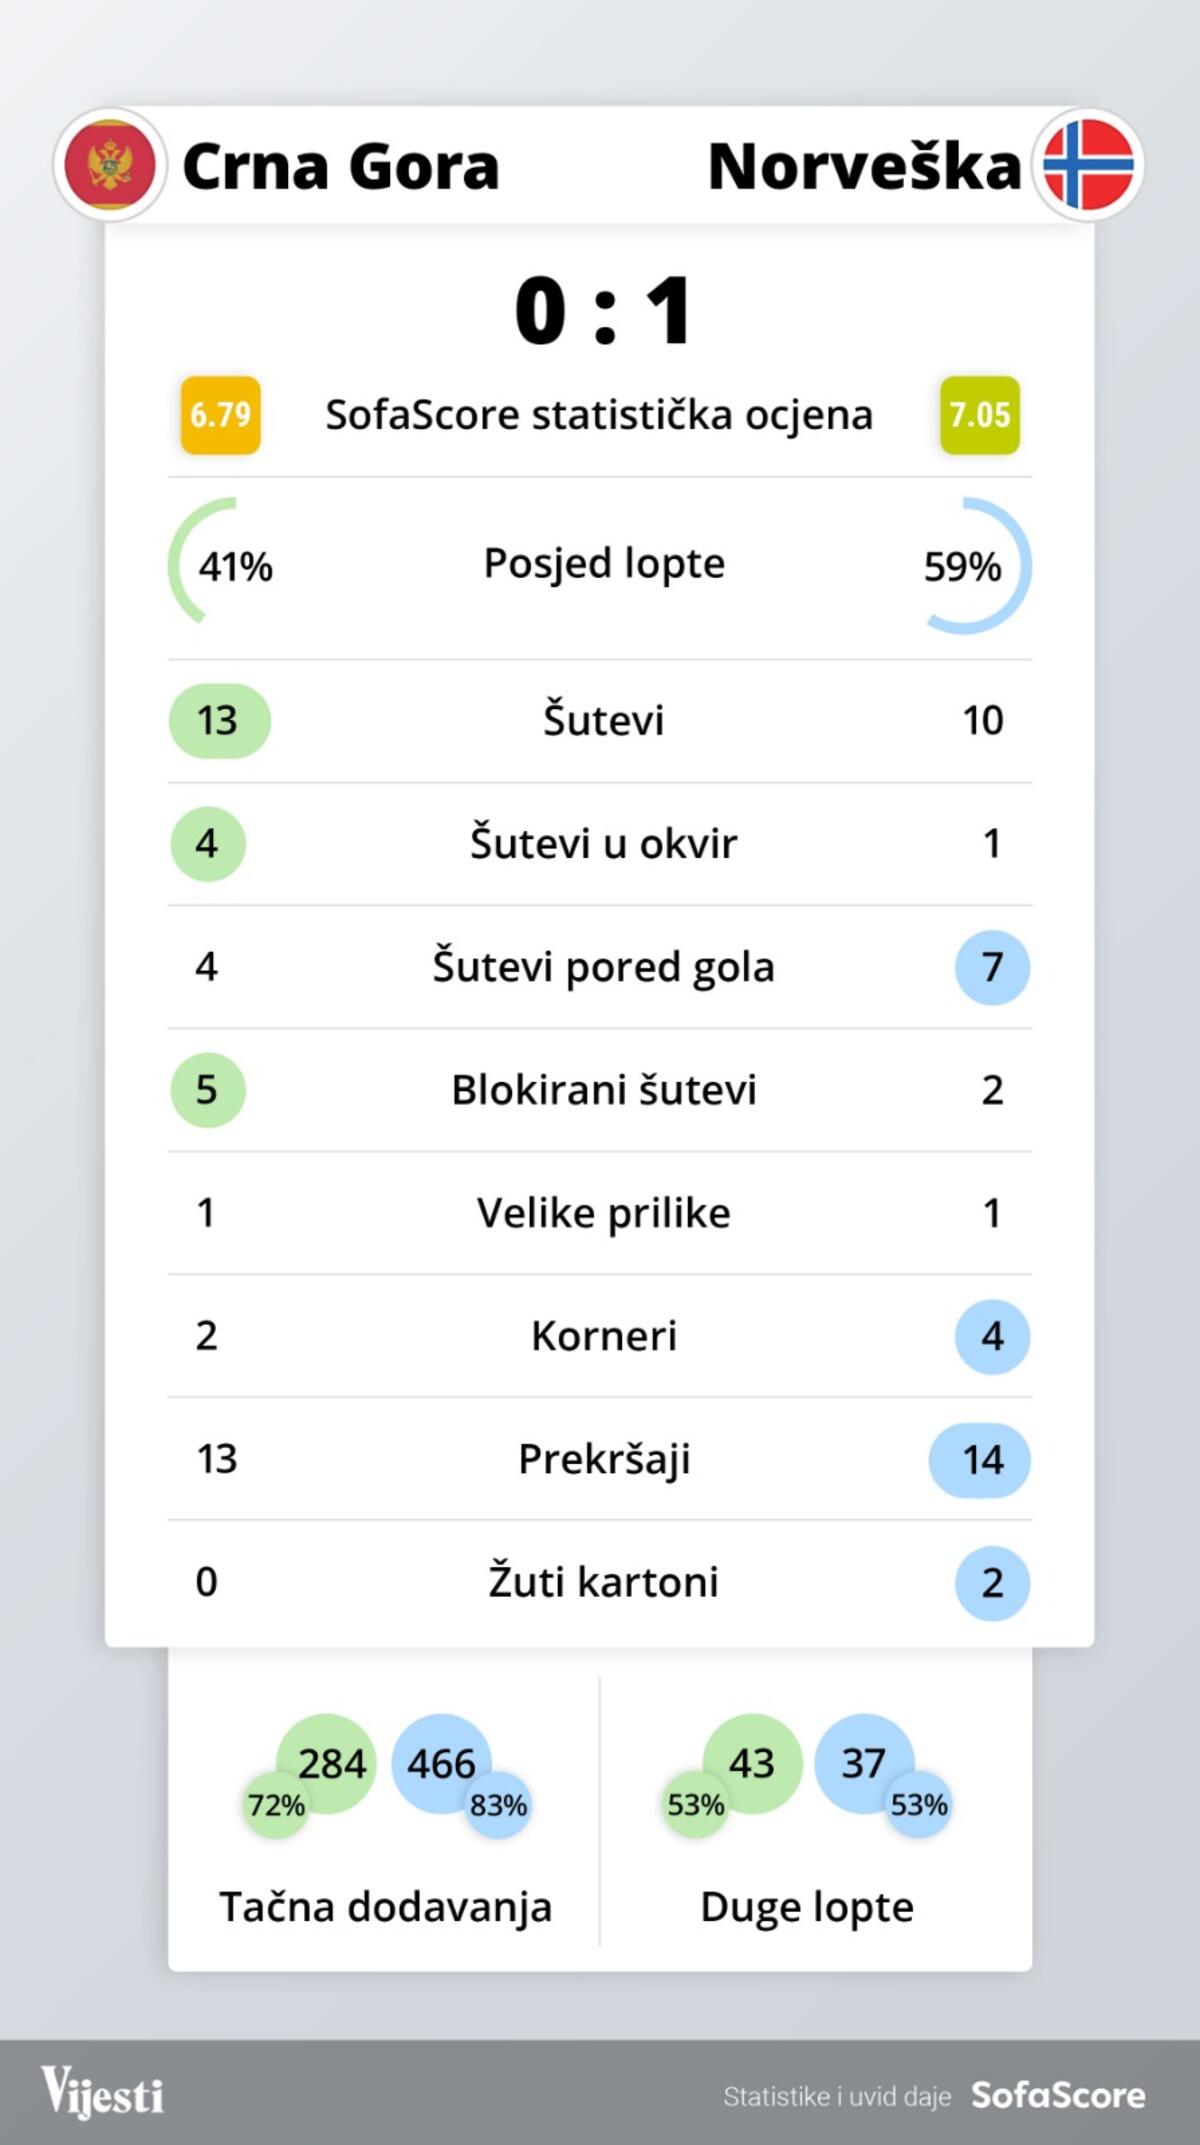This screenshot has width=1200, height=2145.
Task: Click the Montenegro flag icon
Action: [x=110, y=165]
